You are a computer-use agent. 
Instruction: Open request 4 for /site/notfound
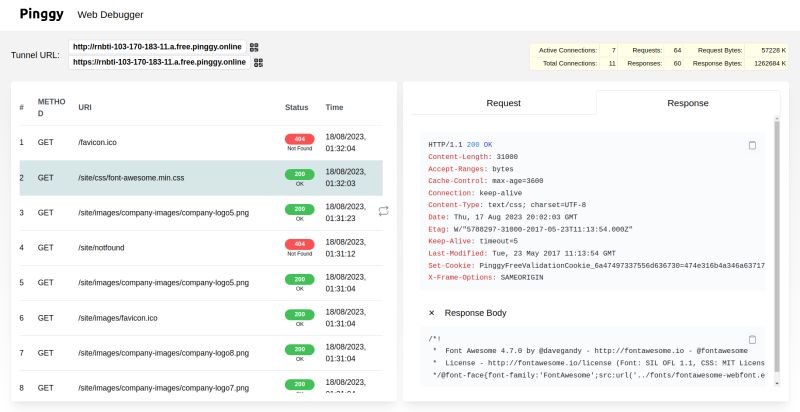coord(201,248)
